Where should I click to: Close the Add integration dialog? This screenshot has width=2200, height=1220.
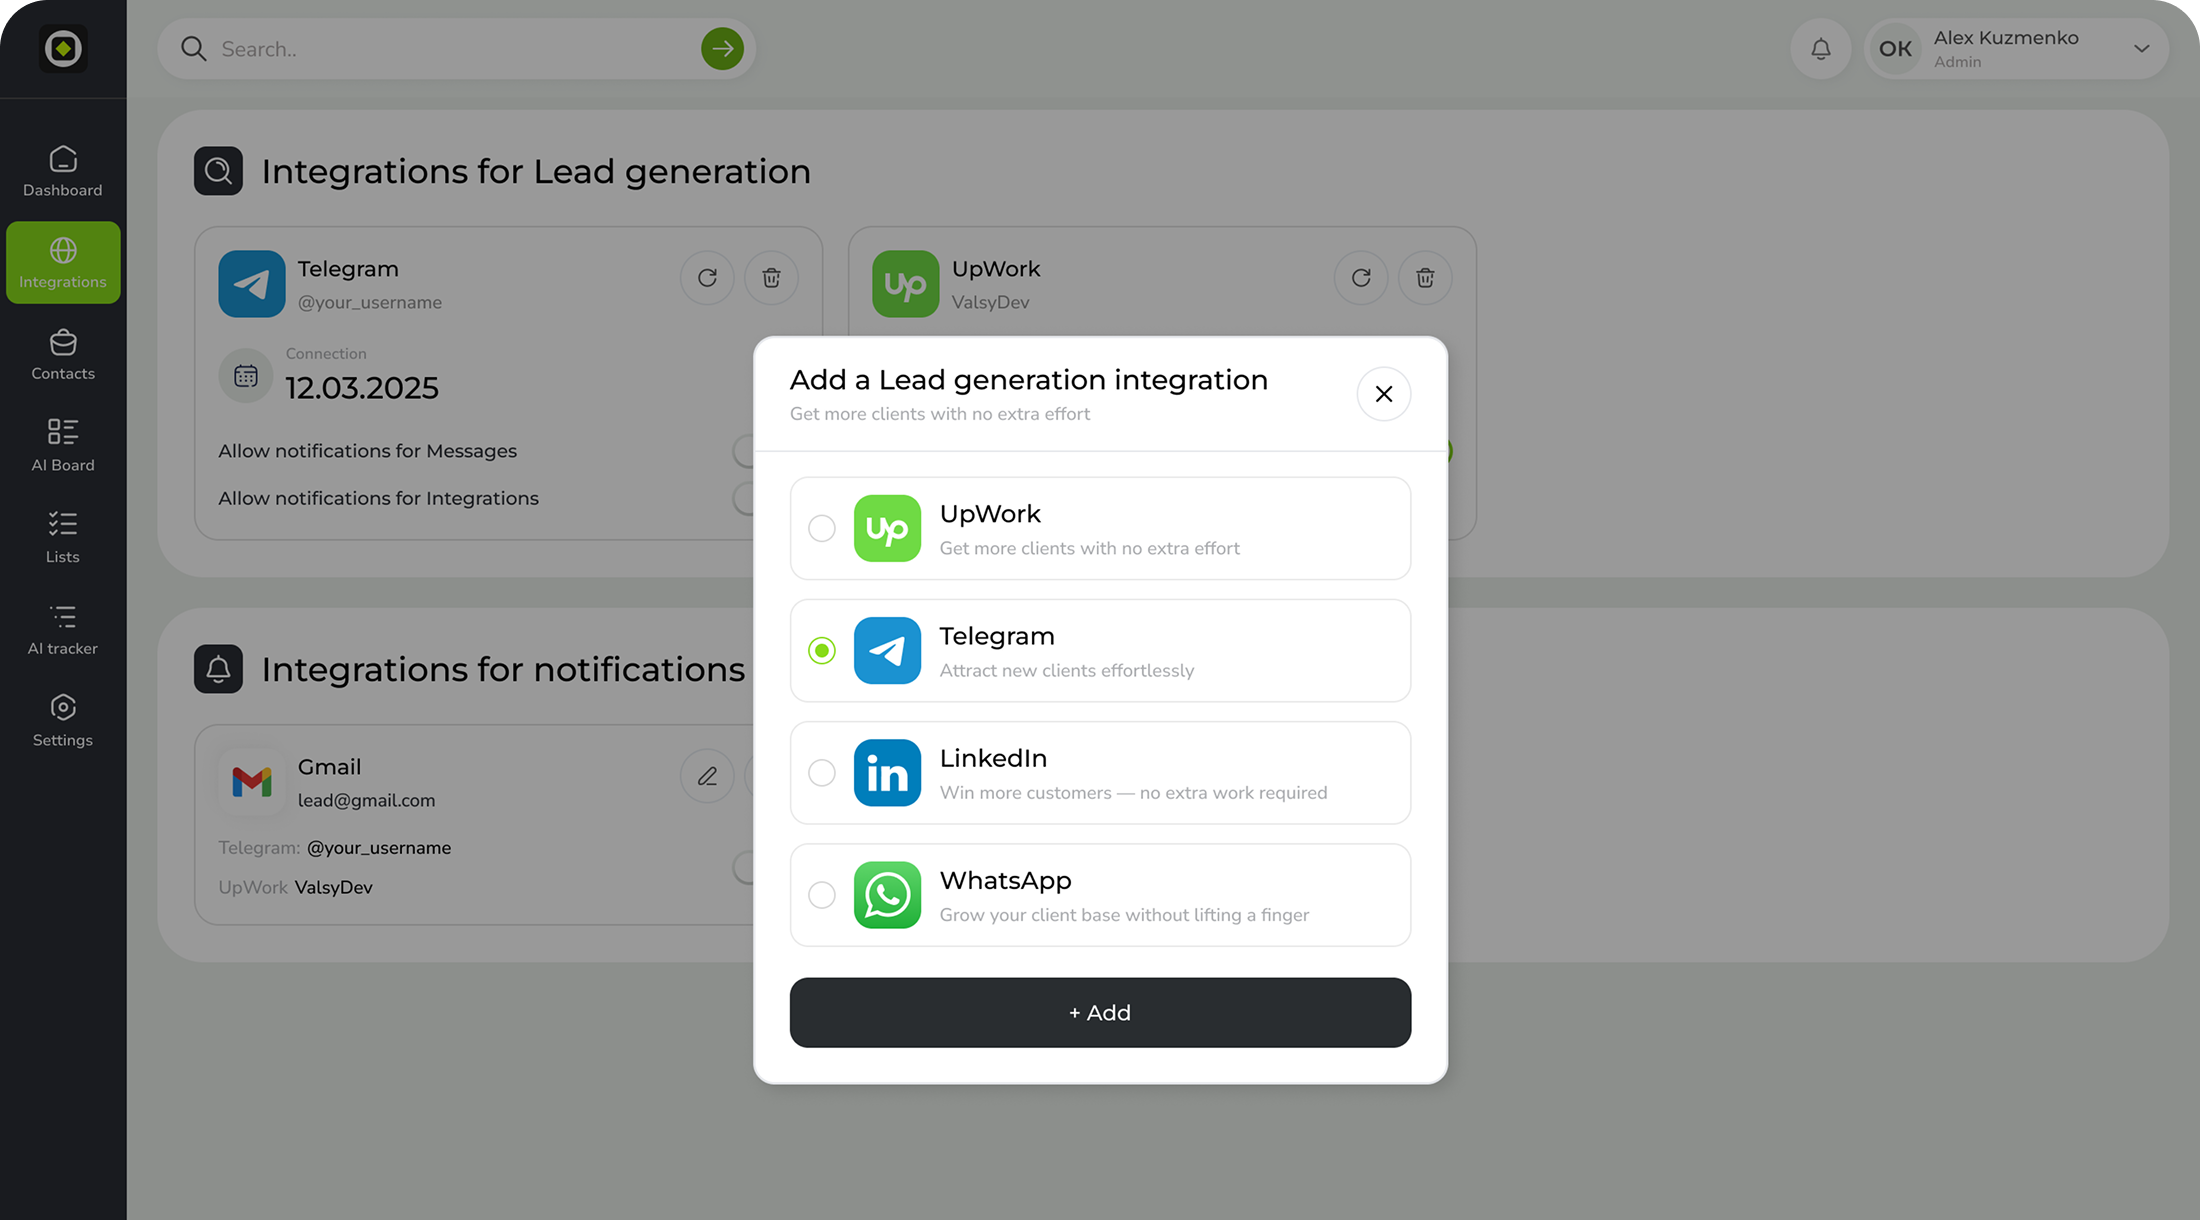click(x=1383, y=394)
